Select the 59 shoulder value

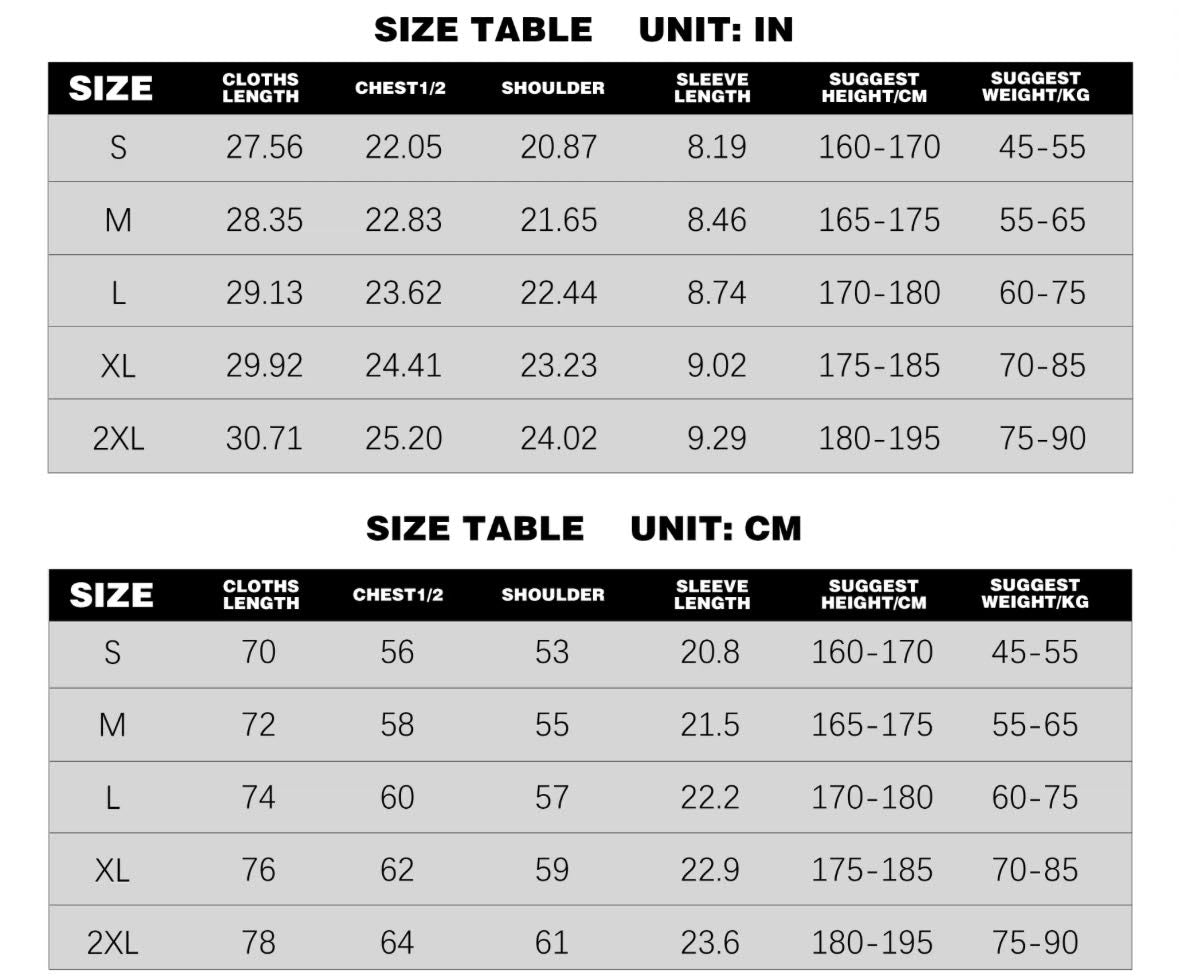click(x=552, y=870)
